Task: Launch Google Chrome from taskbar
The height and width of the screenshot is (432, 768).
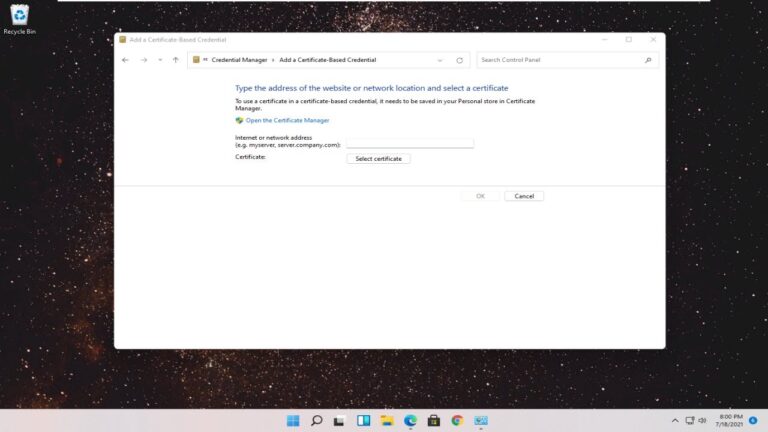Action: pos(457,421)
